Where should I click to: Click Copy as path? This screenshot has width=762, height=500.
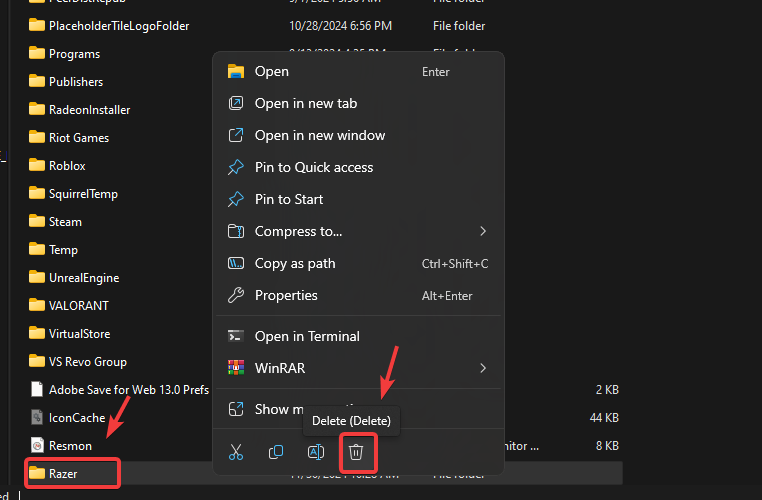295,263
